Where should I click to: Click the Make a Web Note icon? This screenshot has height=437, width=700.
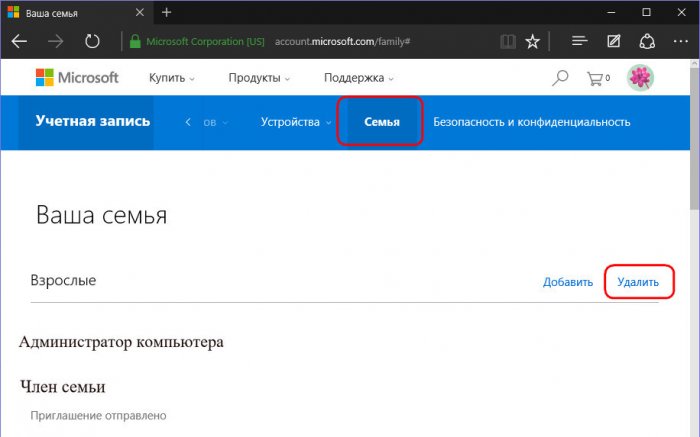[613, 41]
